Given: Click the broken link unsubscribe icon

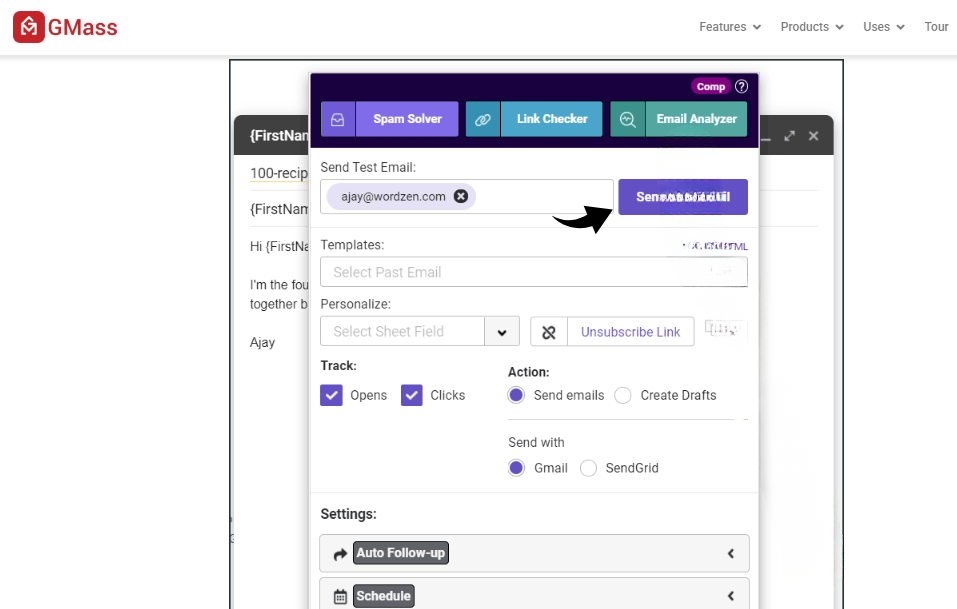Looking at the screenshot, I should tap(549, 332).
